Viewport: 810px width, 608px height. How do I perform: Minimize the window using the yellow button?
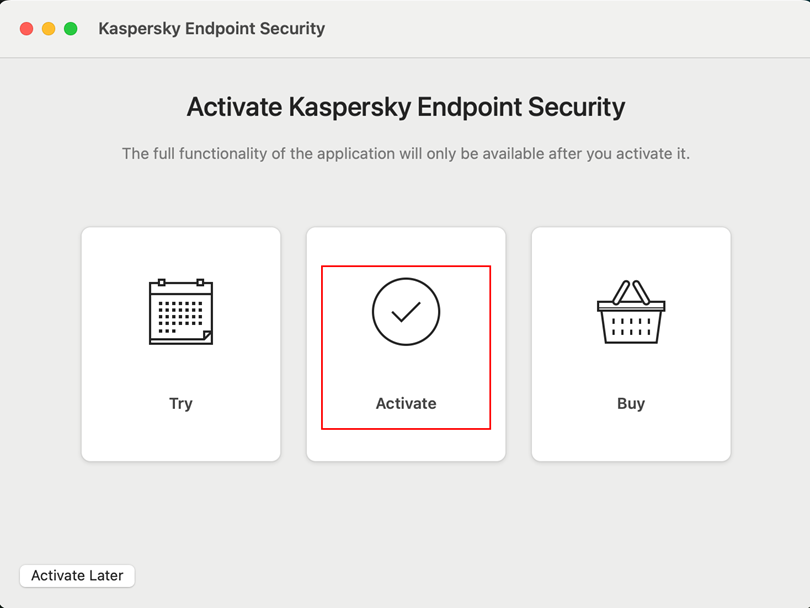49,29
